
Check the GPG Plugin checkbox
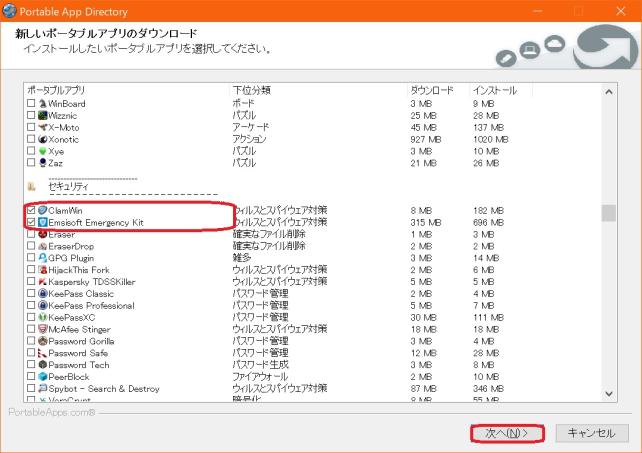pos(31,258)
